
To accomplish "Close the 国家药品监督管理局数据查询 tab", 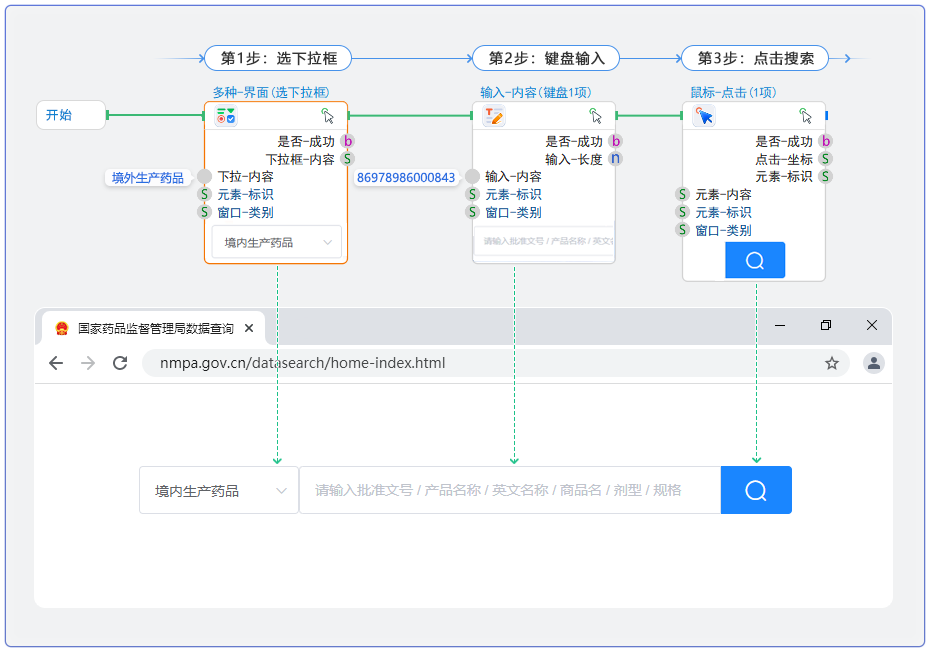I will [249, 328].
